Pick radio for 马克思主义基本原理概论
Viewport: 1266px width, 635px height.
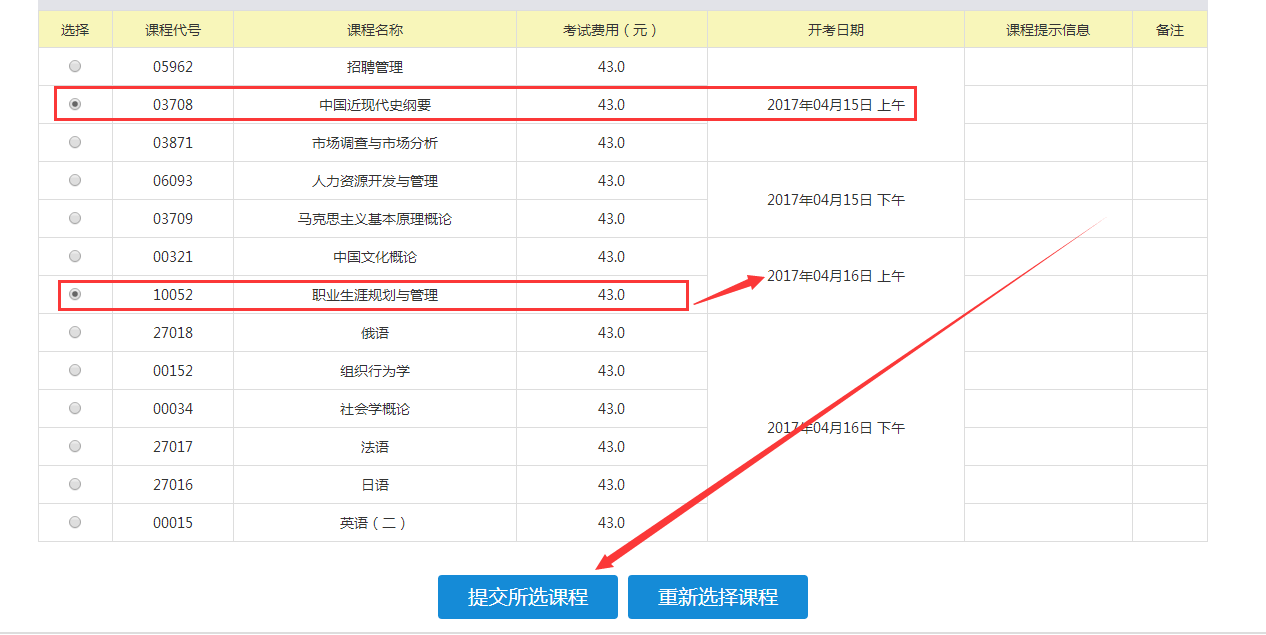75,218
